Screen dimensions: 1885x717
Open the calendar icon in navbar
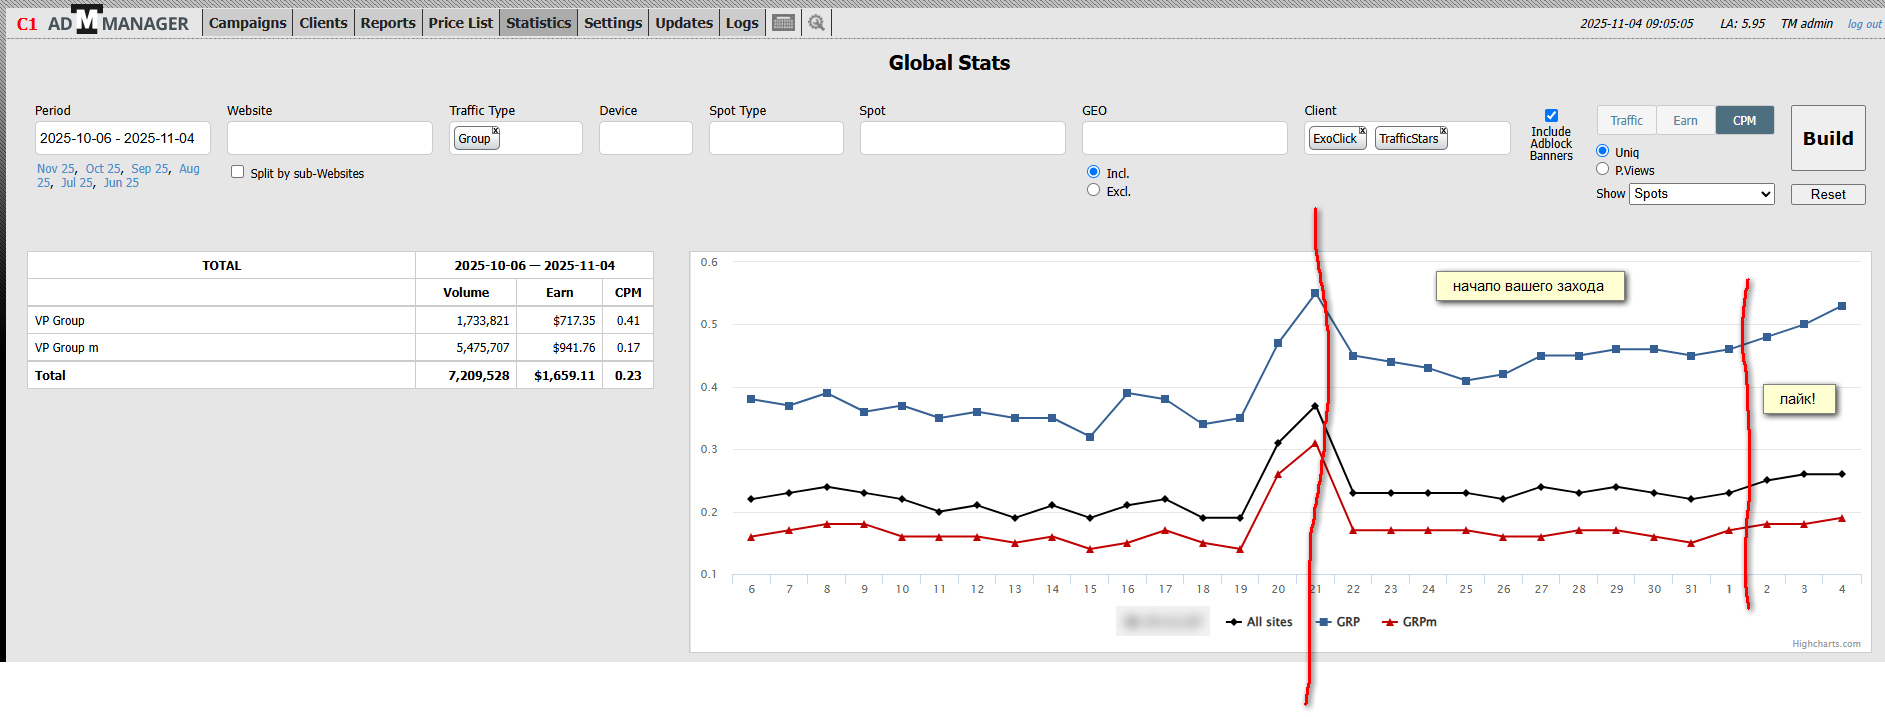point(784,23)
